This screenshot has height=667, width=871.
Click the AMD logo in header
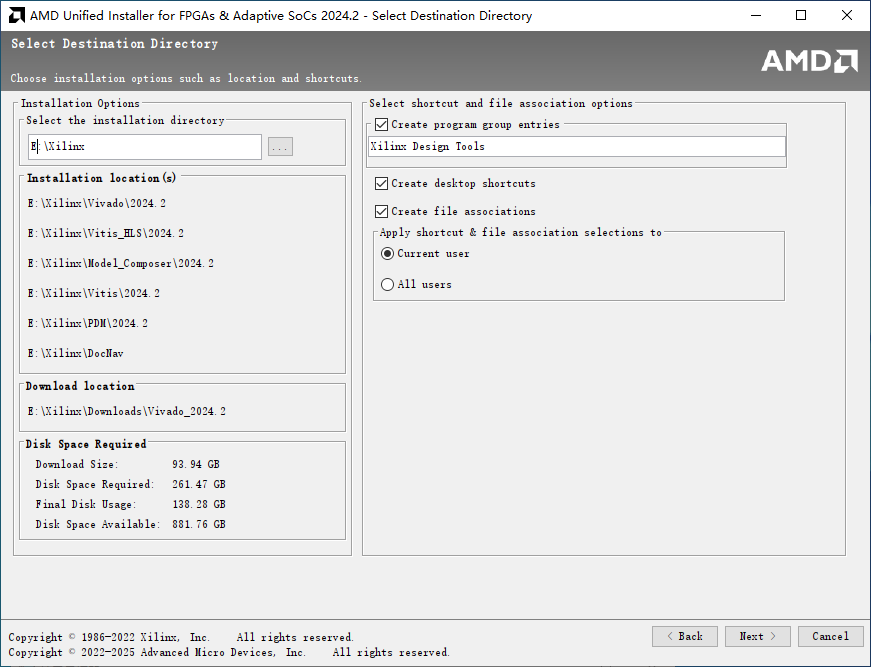(x=809, y=61)
